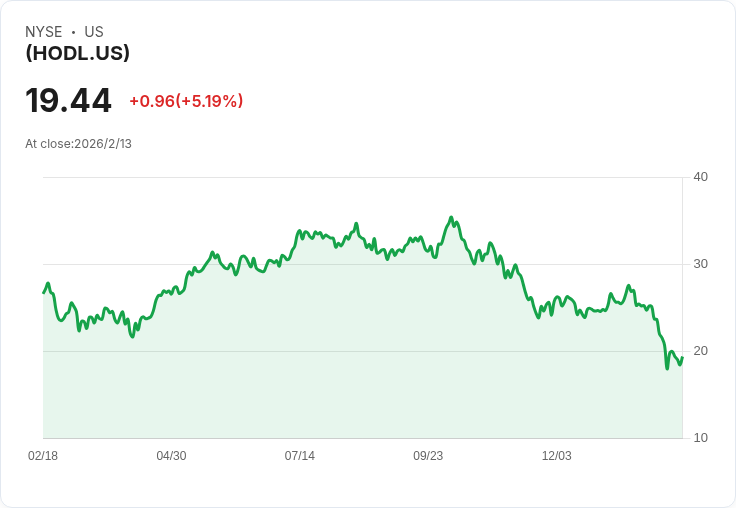Select the 09/23 date on x-axis
The height and width of the screenshot is (508, 736).
pos(428,456)
